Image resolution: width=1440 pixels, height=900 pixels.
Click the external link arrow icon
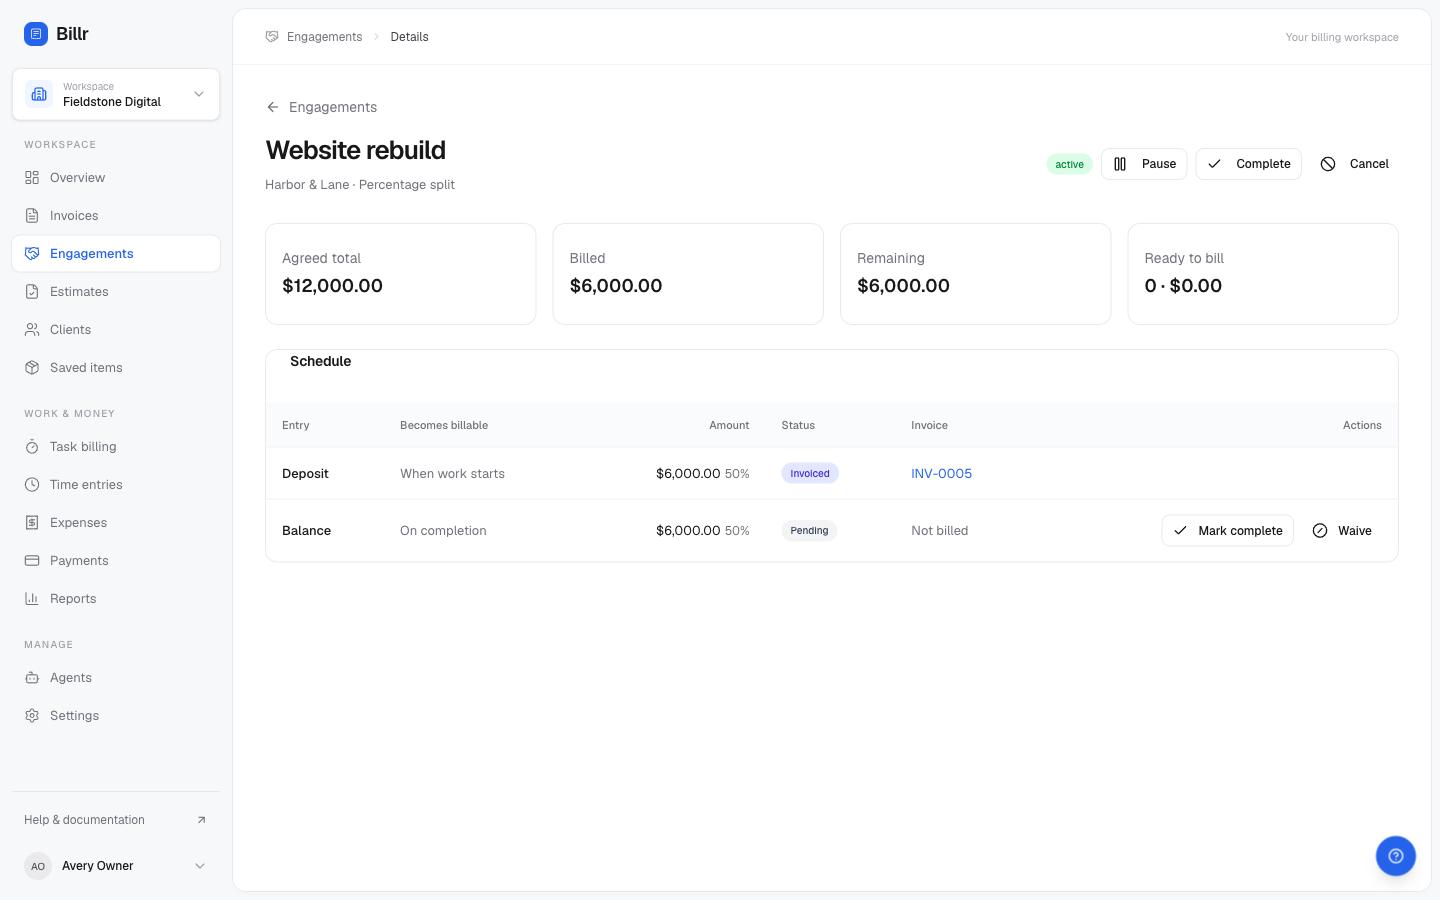pyautogui.click(x=201, y=820)
